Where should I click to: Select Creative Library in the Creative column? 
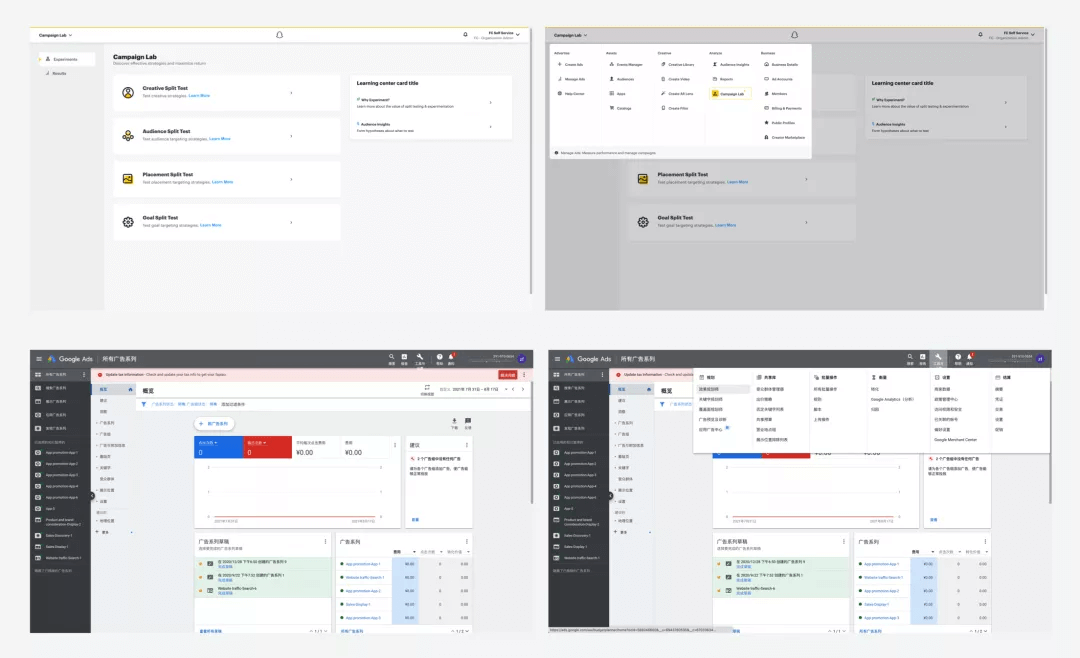tap(678, 65)
